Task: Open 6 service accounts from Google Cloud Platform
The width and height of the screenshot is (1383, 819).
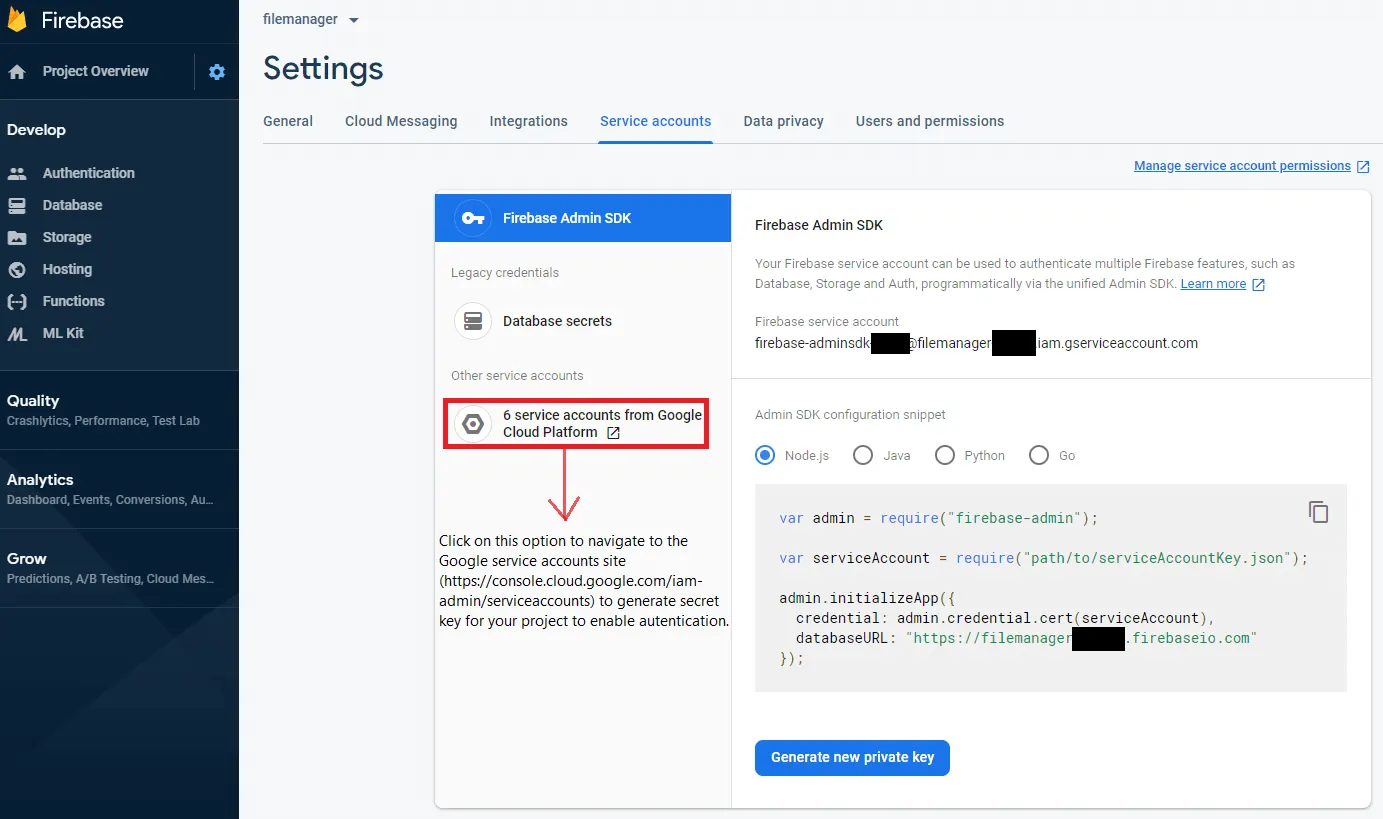Action: pos(576,424)
